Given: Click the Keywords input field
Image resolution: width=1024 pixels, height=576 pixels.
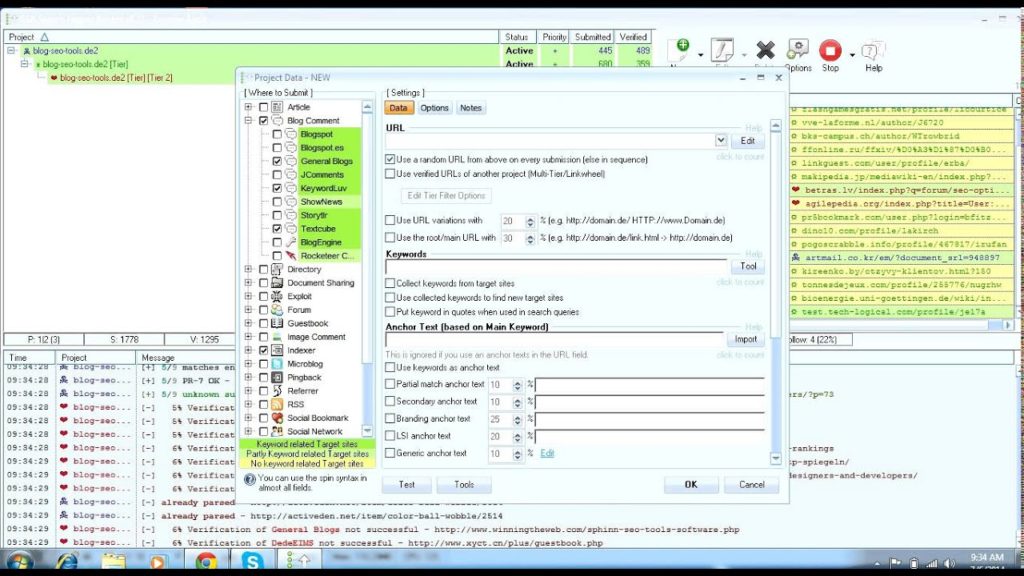Looking at the screenshot, I should [x=556, y=266].
